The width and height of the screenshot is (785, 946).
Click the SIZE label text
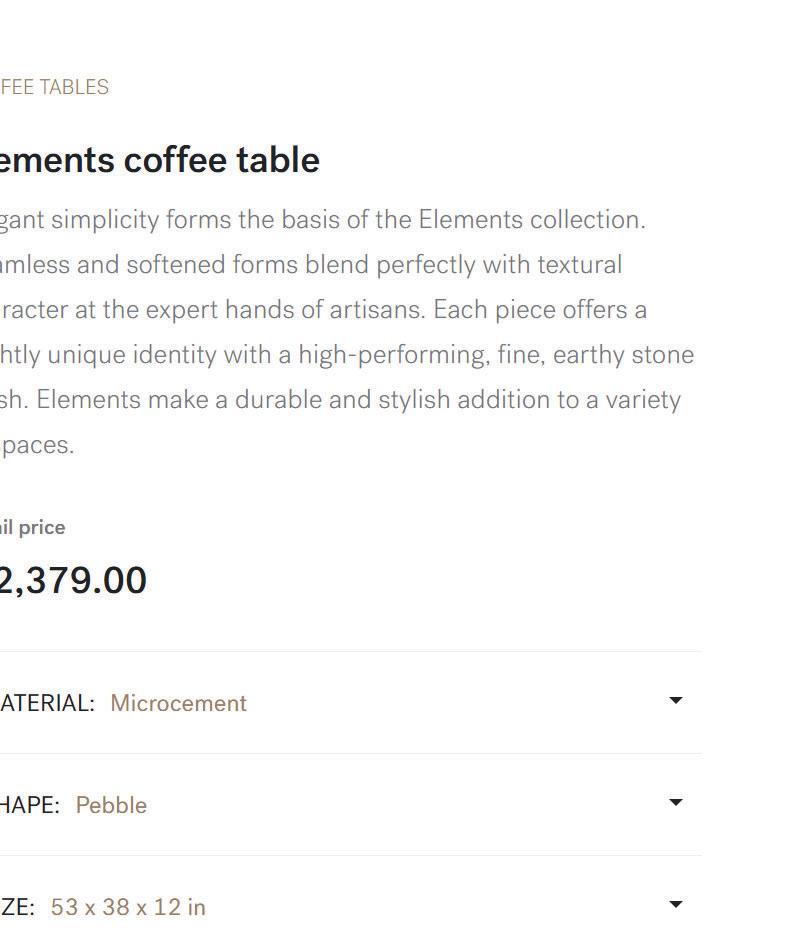point(17,907)
